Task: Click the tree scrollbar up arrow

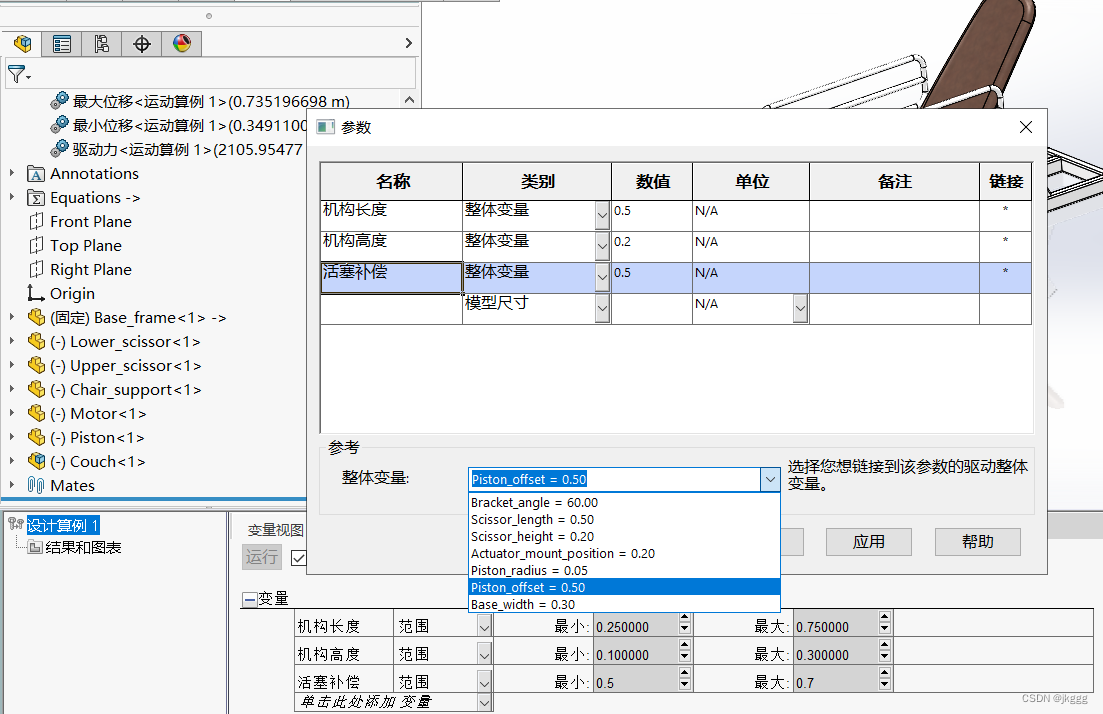Action: [409, 100]
